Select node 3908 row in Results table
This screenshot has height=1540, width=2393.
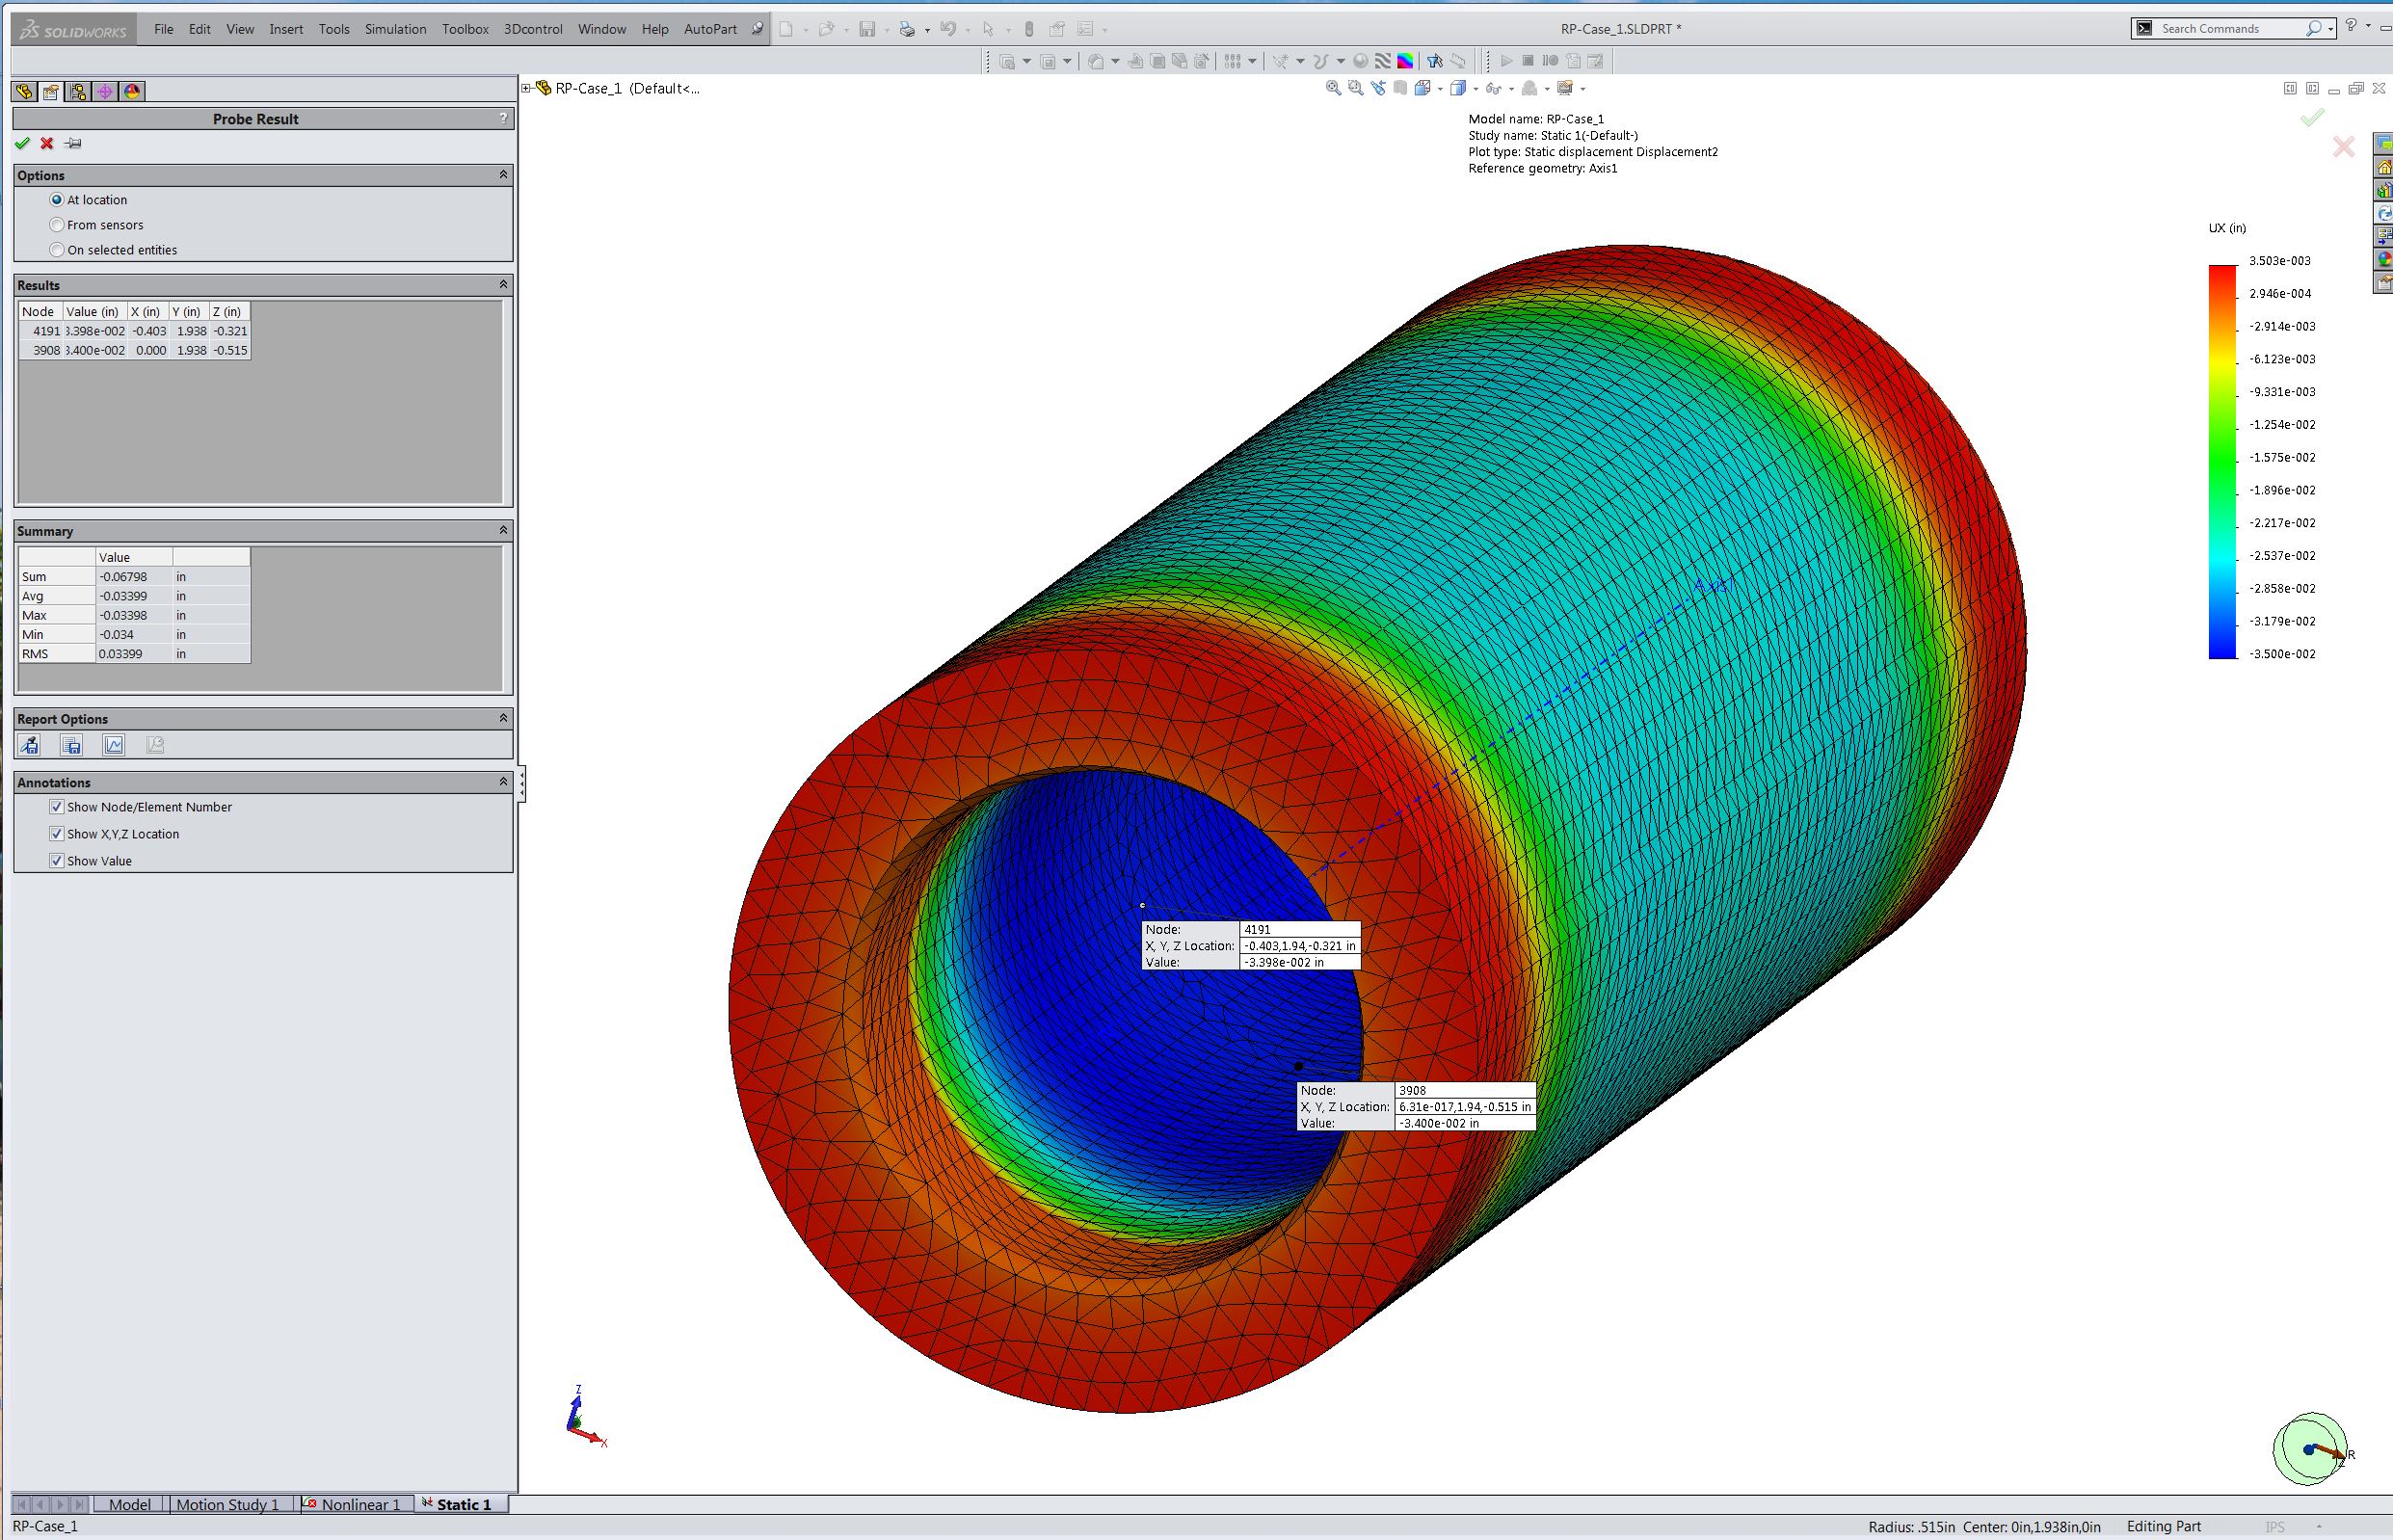(x=134, y=350)
